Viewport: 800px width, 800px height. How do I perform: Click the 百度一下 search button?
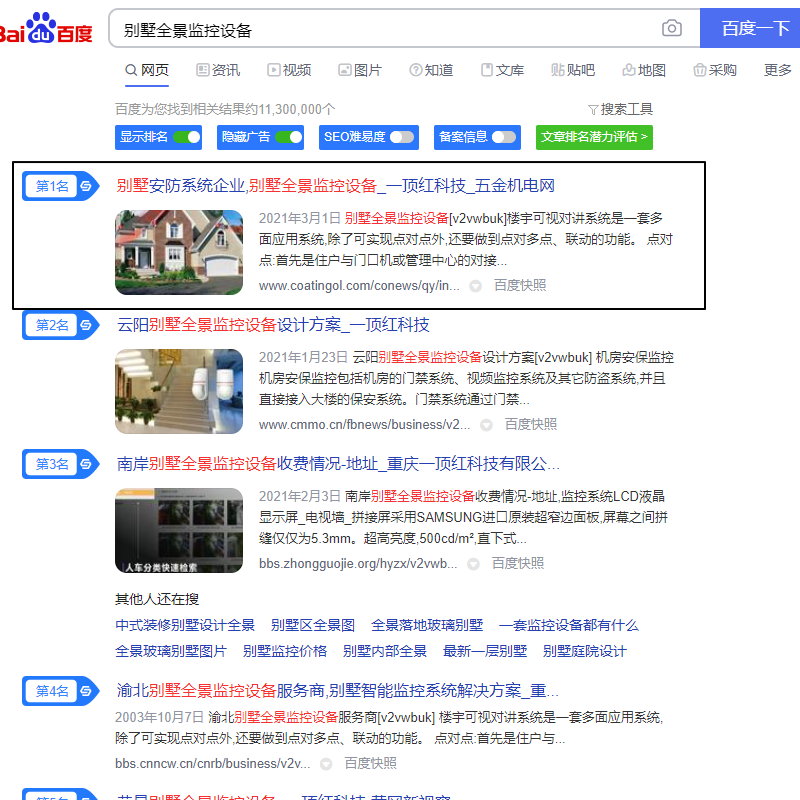750,28
